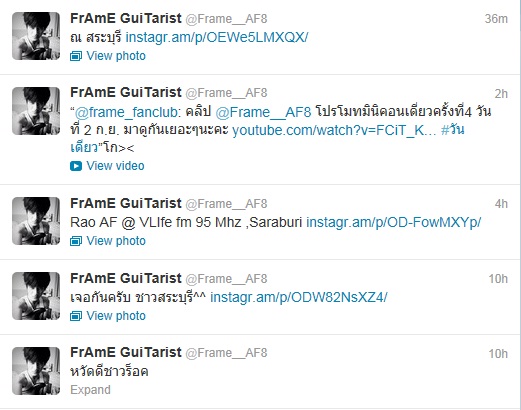521x410 pixels.
Task: Click @Frame__AF8 mention inside quoted tweet
Action: click(x=263, y=112)
